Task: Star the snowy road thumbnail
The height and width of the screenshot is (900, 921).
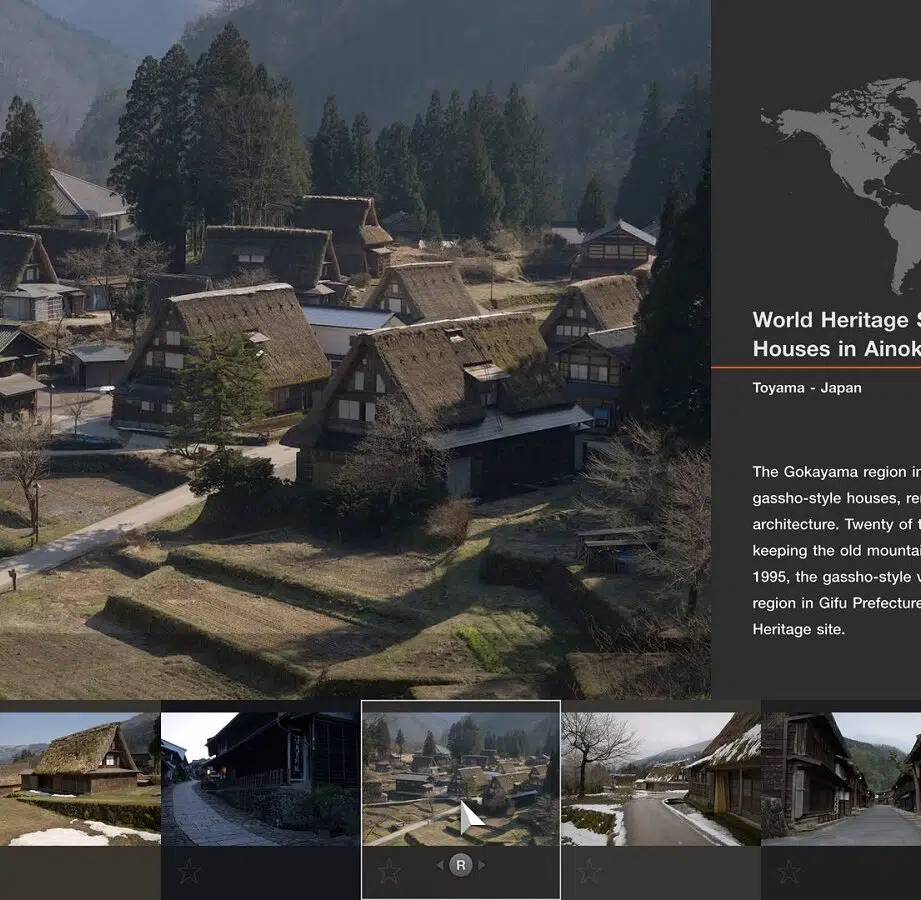Action: click(589, 871)
